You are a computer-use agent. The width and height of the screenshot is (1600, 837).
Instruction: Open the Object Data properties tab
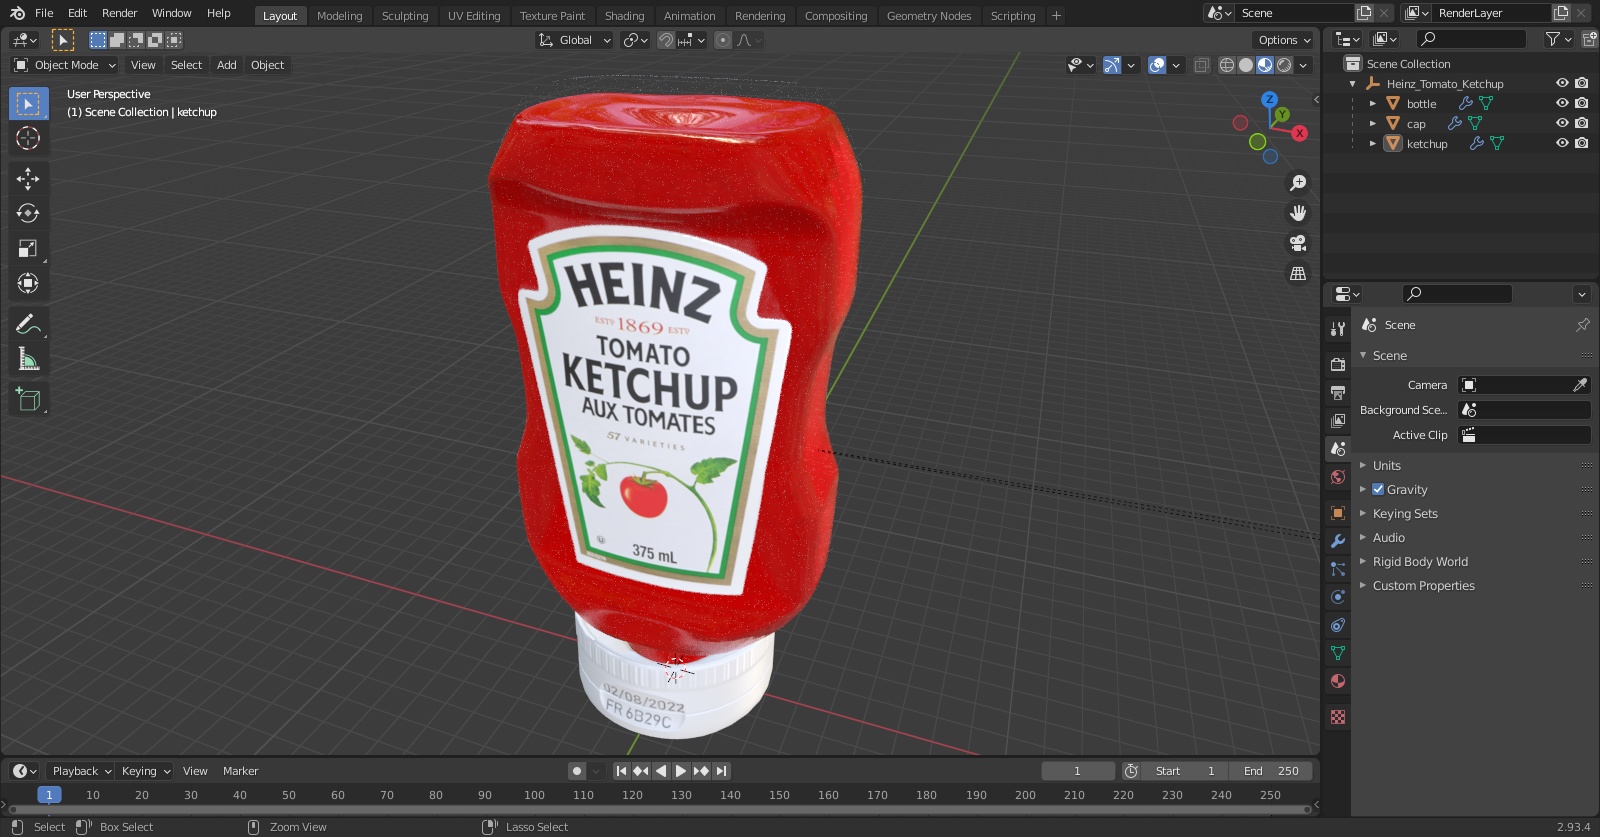[x=1338, y=653]
